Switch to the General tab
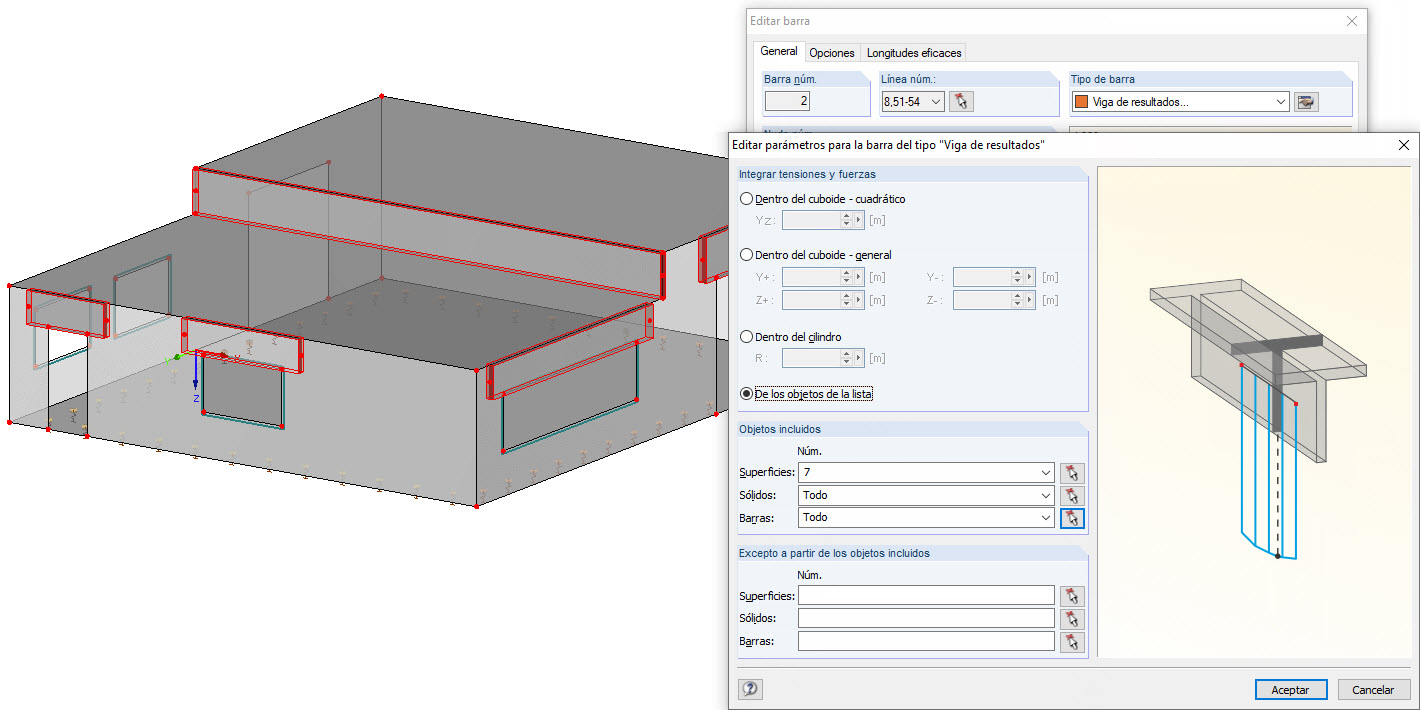This screenshot has height=710, width=1420. click(x=779, y=52)
